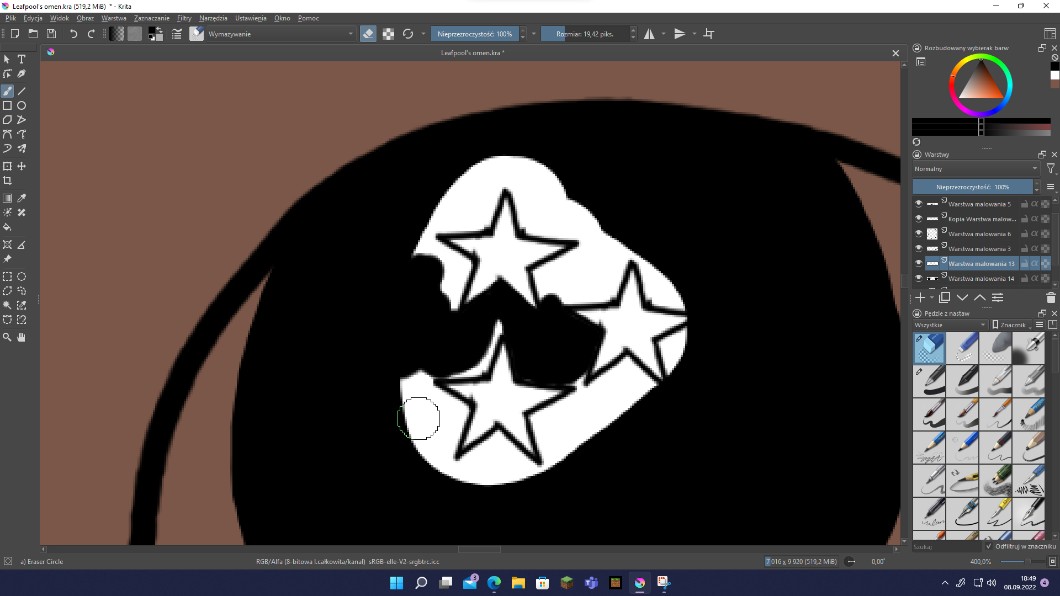
Task: Open the Wymazywanie blending mode dropdown
Action: [x=280, y=34]
